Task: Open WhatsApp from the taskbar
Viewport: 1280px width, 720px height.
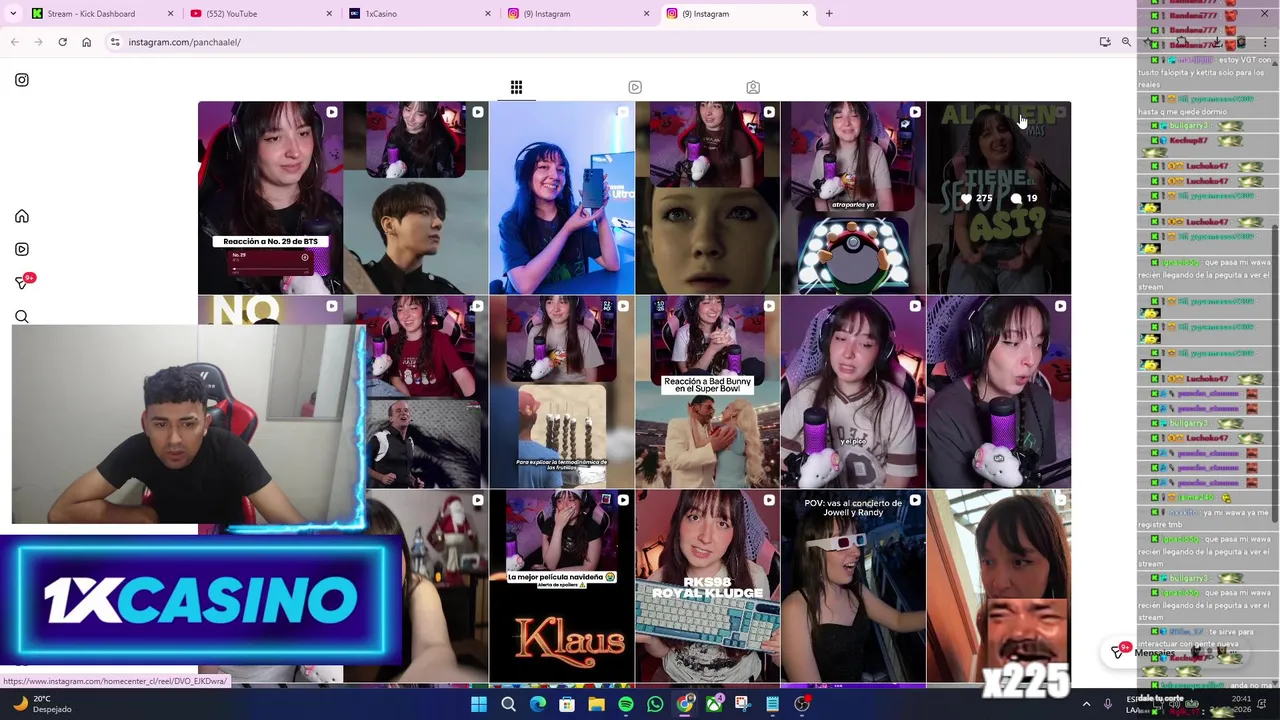Action: (x=655, y=704)
